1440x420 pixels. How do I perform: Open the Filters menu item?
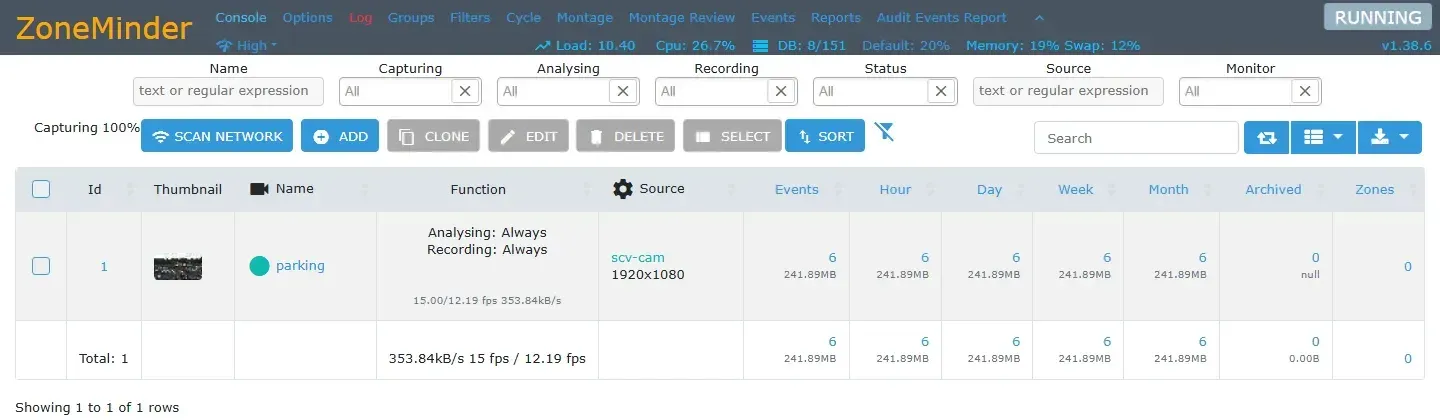point(470,17)
